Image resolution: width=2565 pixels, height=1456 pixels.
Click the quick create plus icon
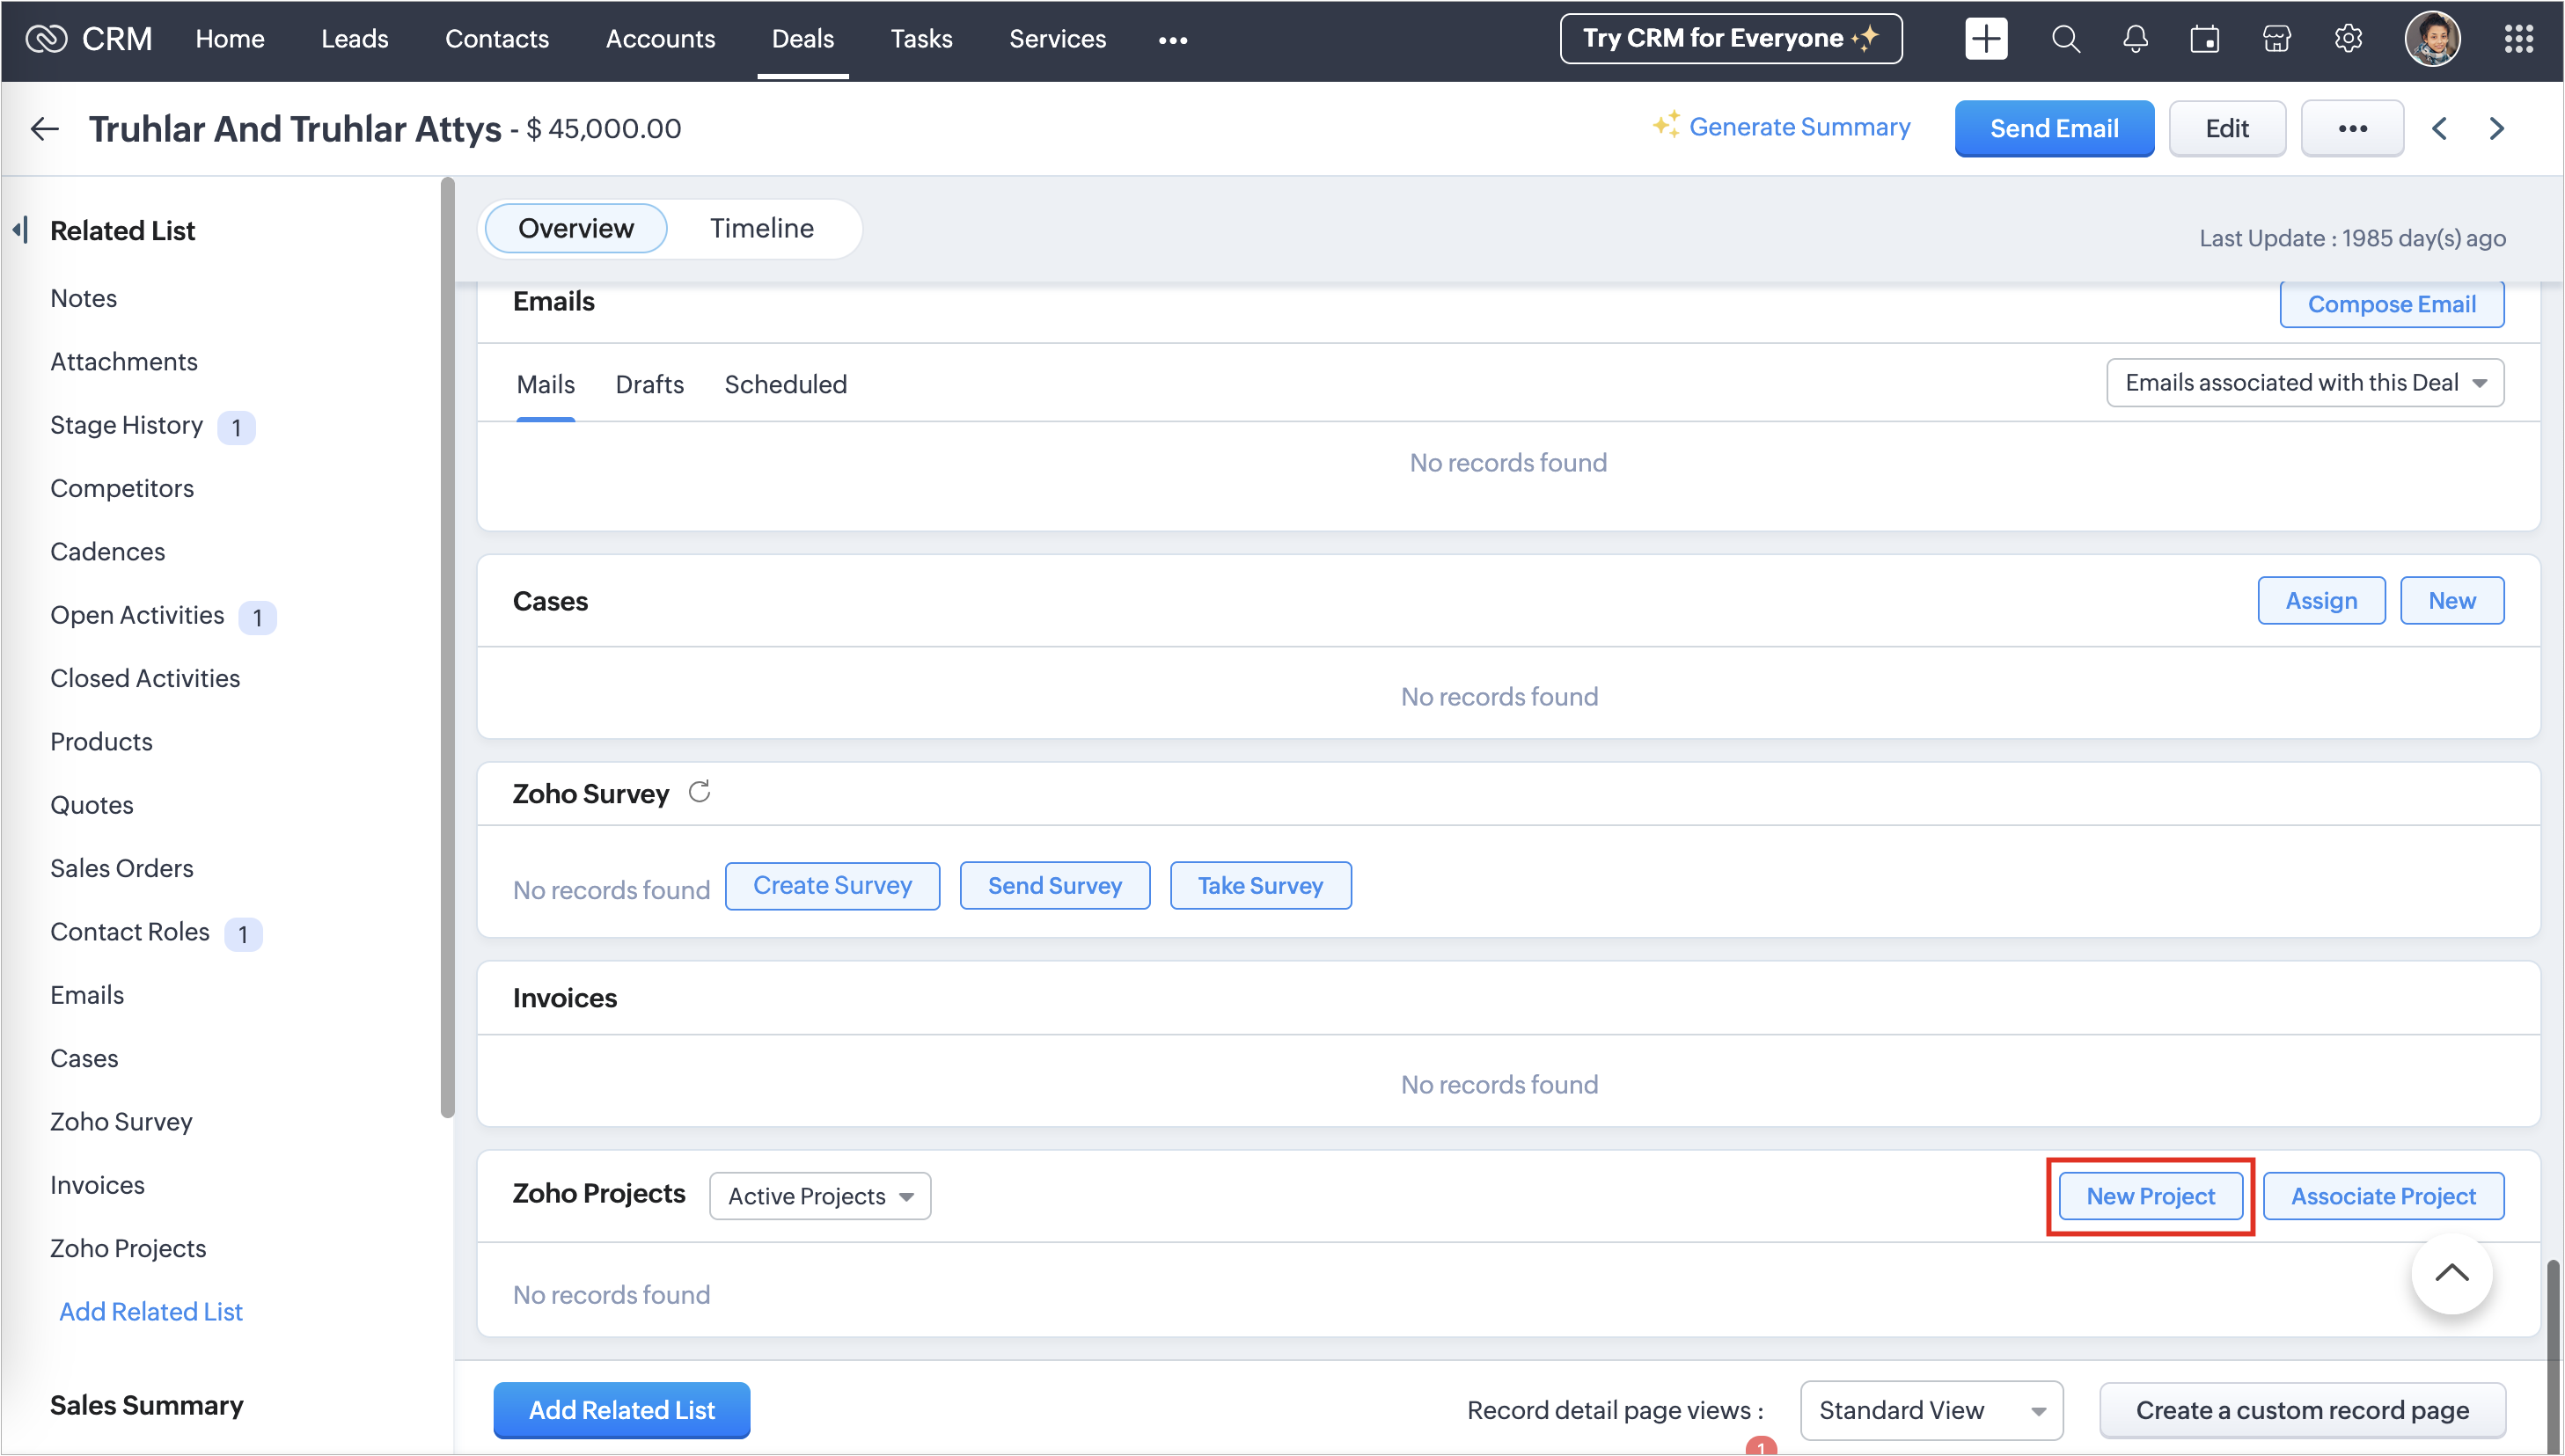tap(1985, 39)
